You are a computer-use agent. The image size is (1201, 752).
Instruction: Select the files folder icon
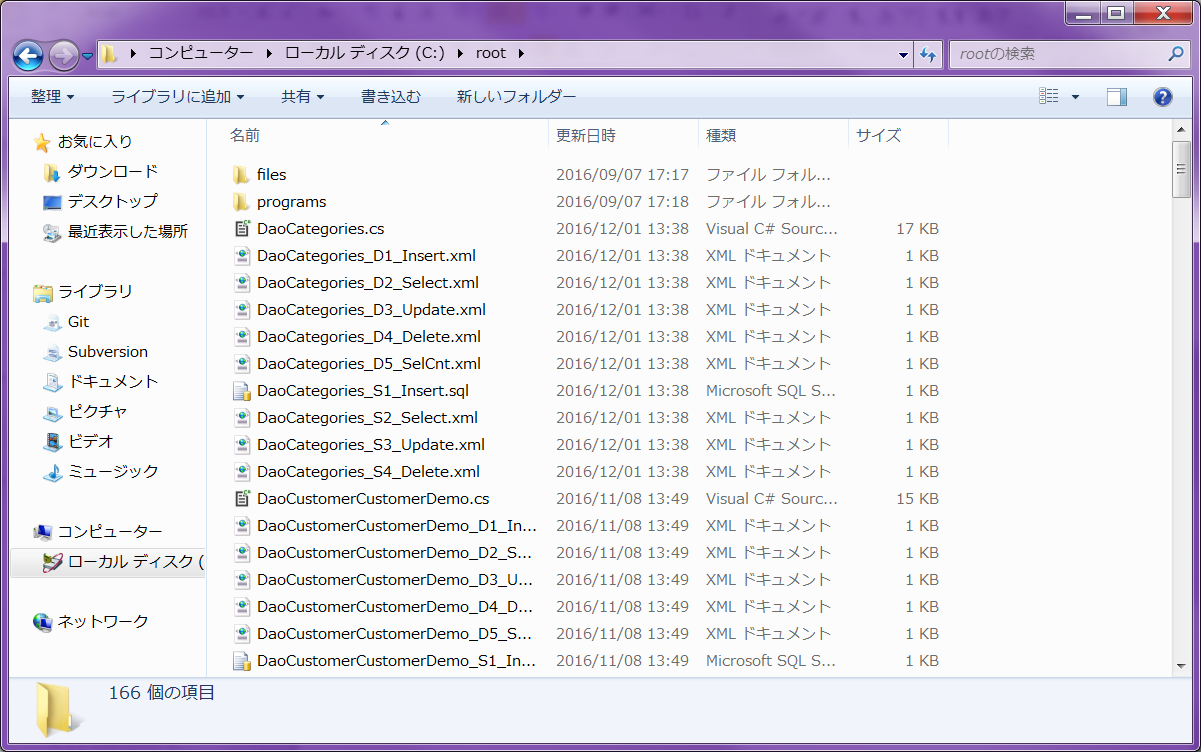241,175
